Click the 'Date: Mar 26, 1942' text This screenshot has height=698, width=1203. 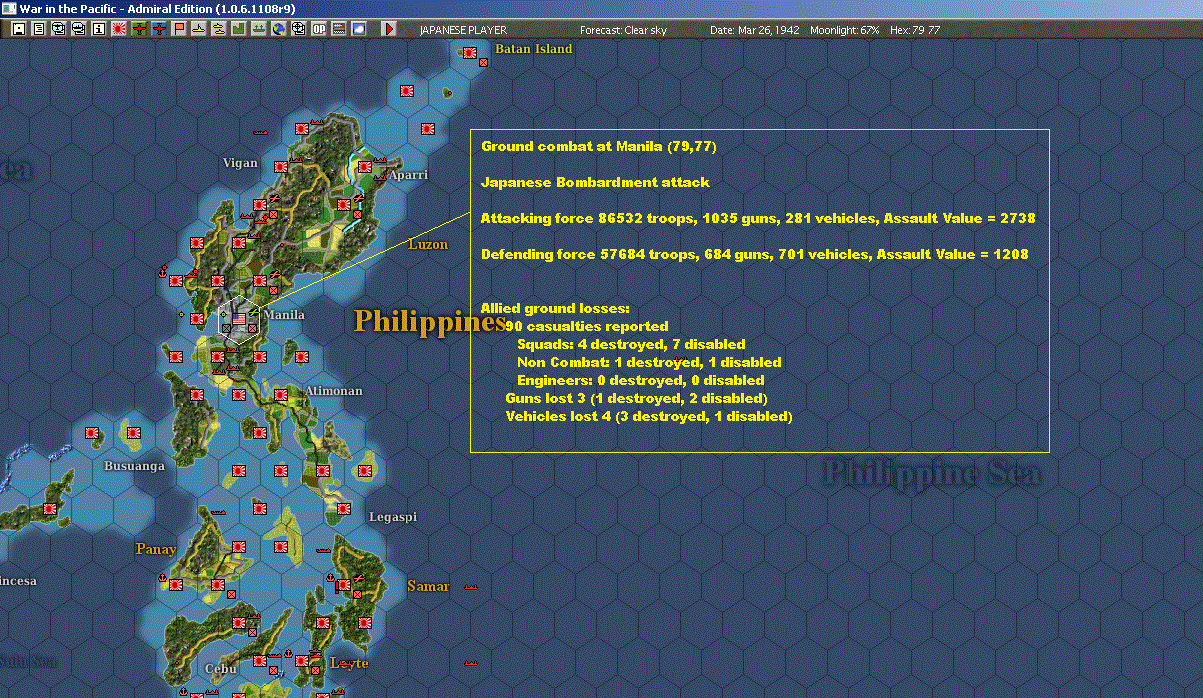[755, 30]
